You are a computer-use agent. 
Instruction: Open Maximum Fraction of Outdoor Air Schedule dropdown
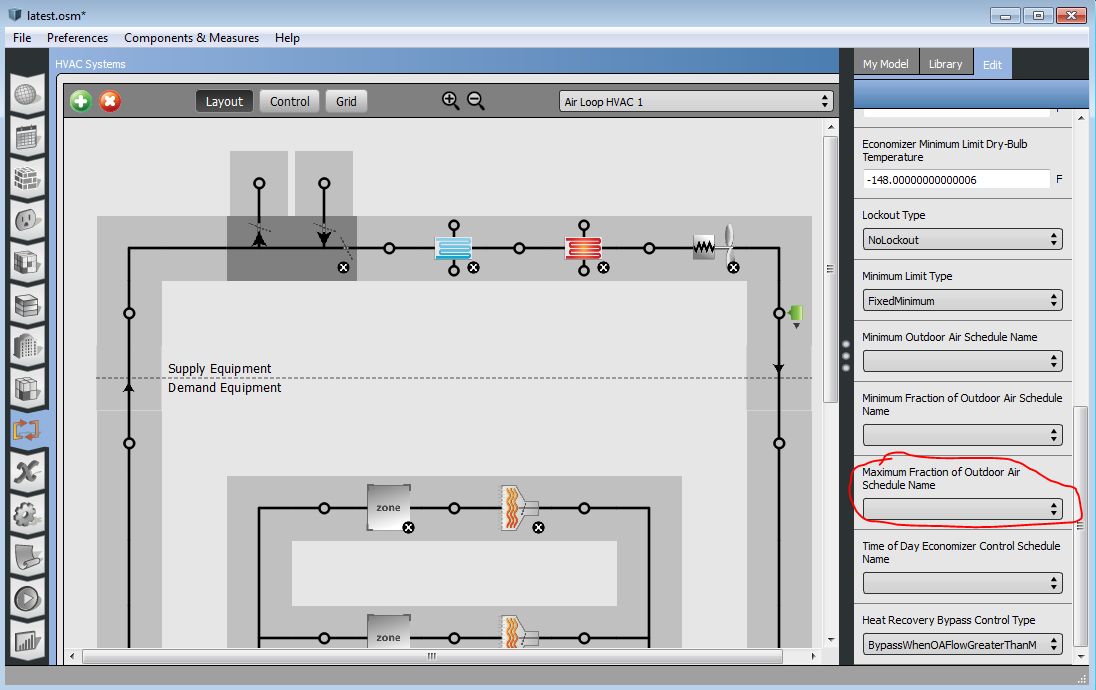coord(962,509)
